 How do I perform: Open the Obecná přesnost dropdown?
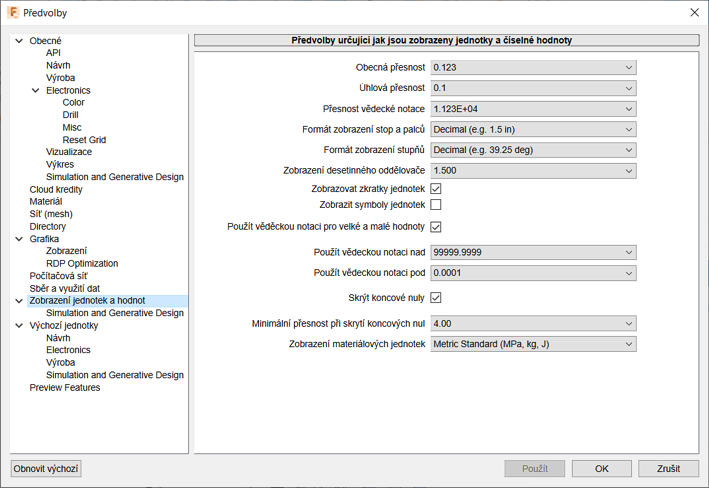click(x=533, y=67)
